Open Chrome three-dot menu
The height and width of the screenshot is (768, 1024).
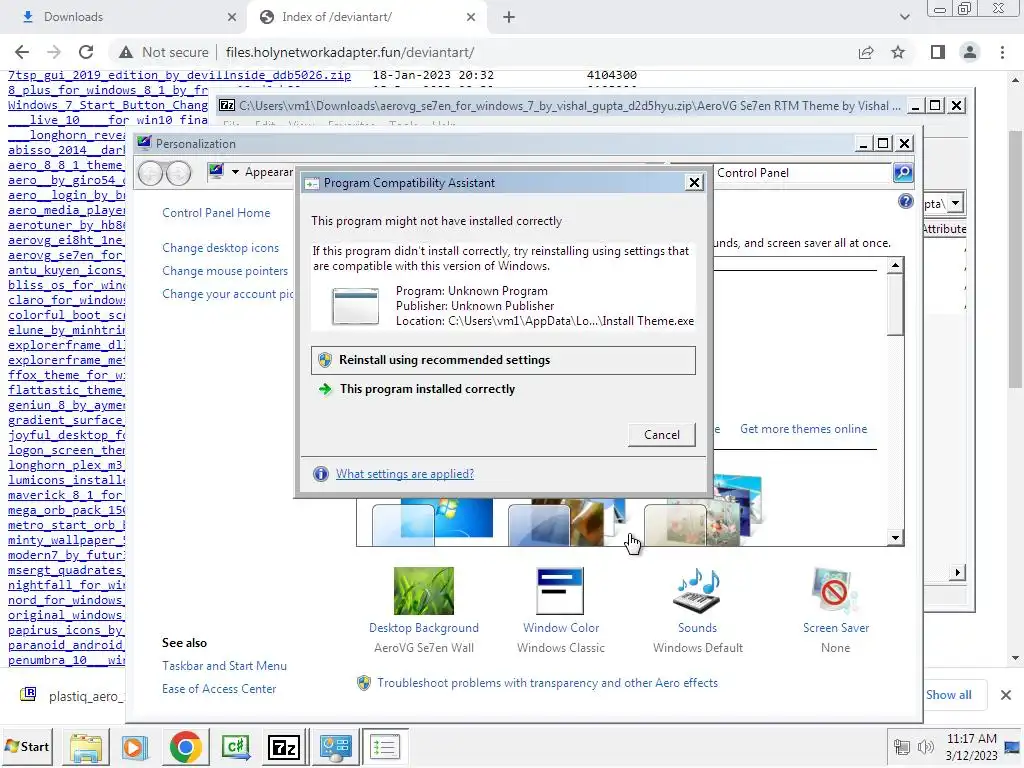(1002, 52)
